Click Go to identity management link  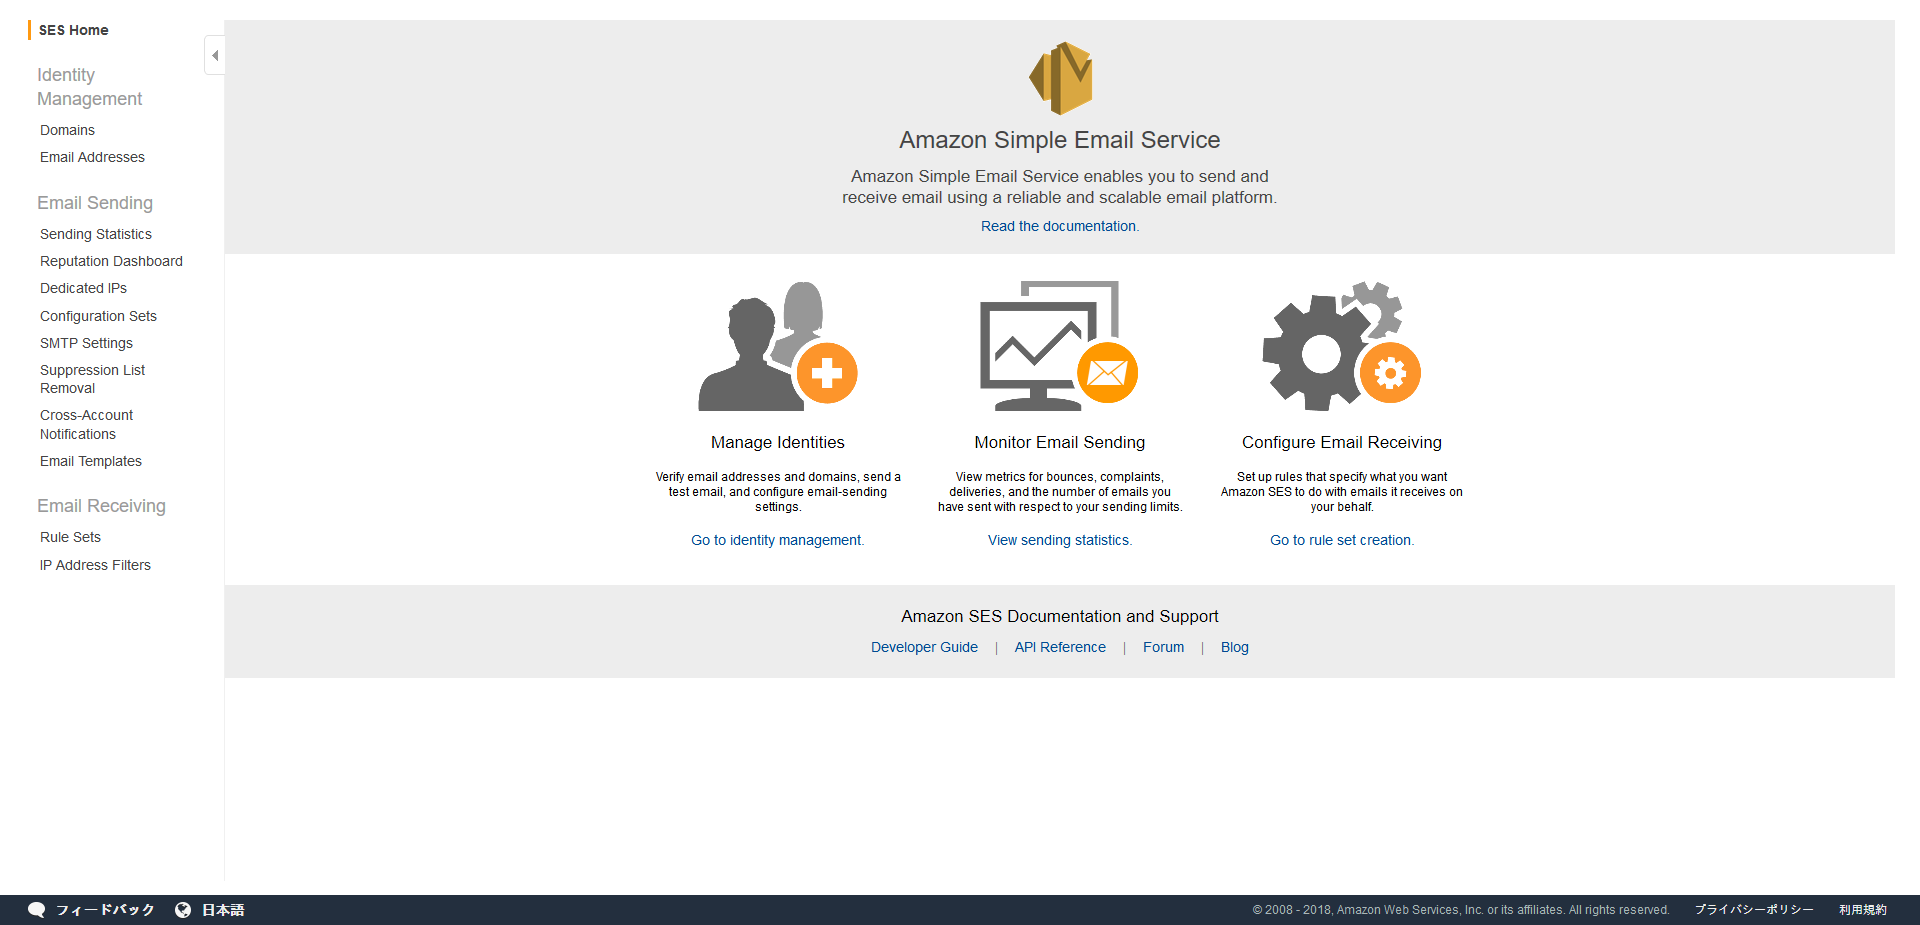tap(777, 540)
